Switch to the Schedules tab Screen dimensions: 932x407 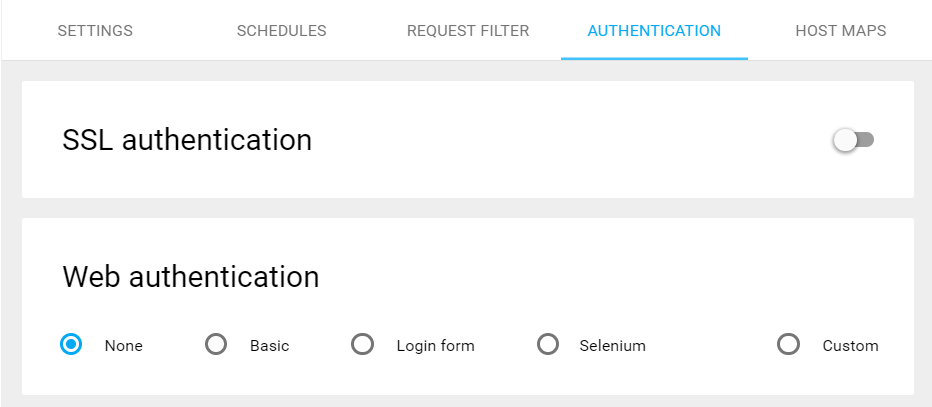(x=281, y=31)
